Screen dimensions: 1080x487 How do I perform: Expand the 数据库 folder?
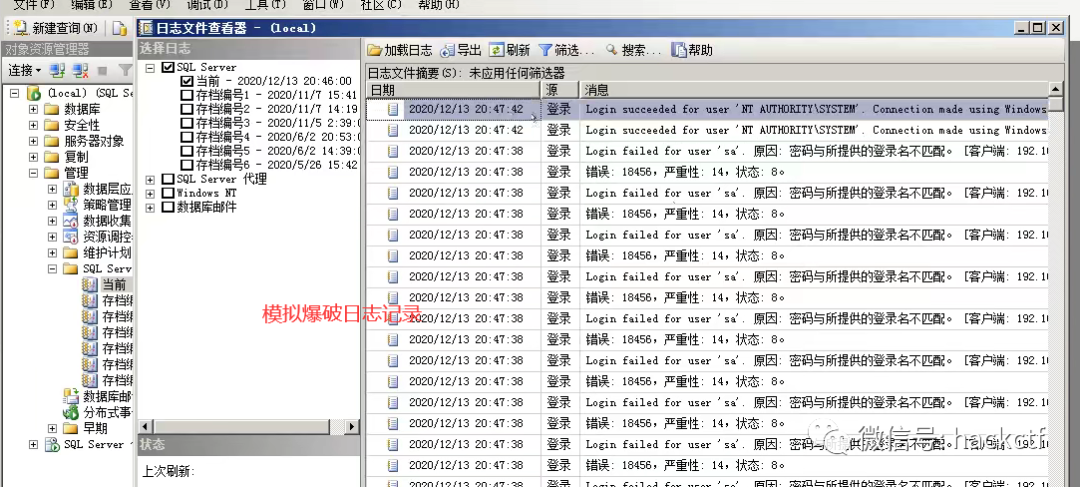coord(33,109)
